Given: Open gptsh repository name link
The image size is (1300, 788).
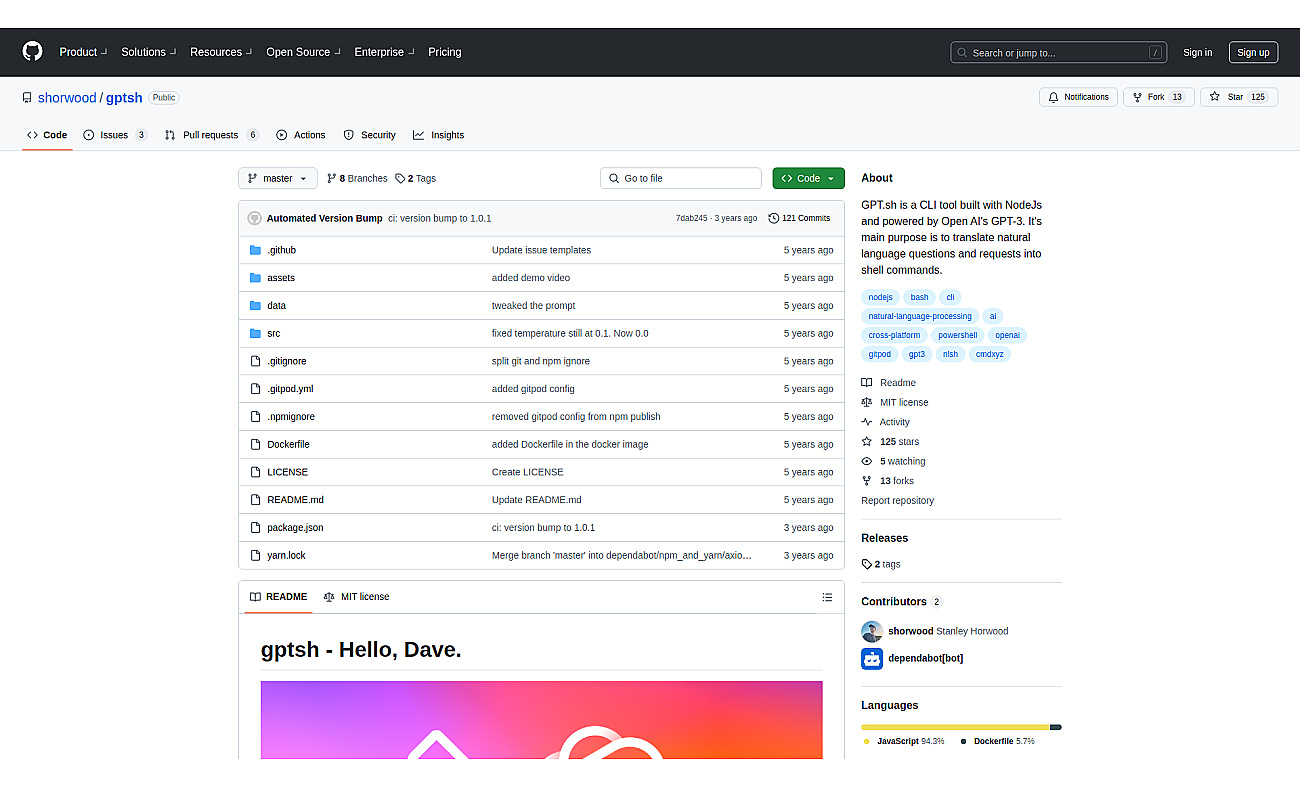Looking at the screenshot, I should coord(124,98).
